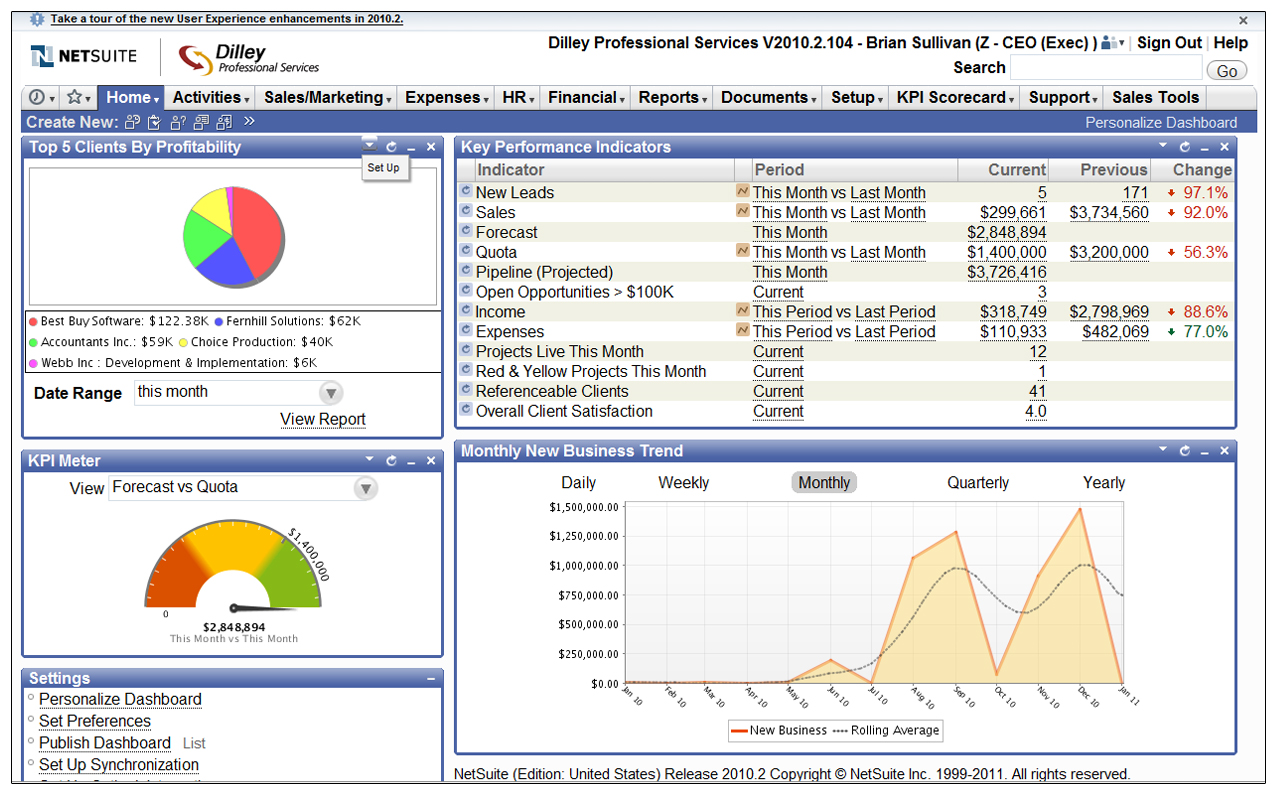Switch trend chart to Quarterly

click(x=978, y=483)
